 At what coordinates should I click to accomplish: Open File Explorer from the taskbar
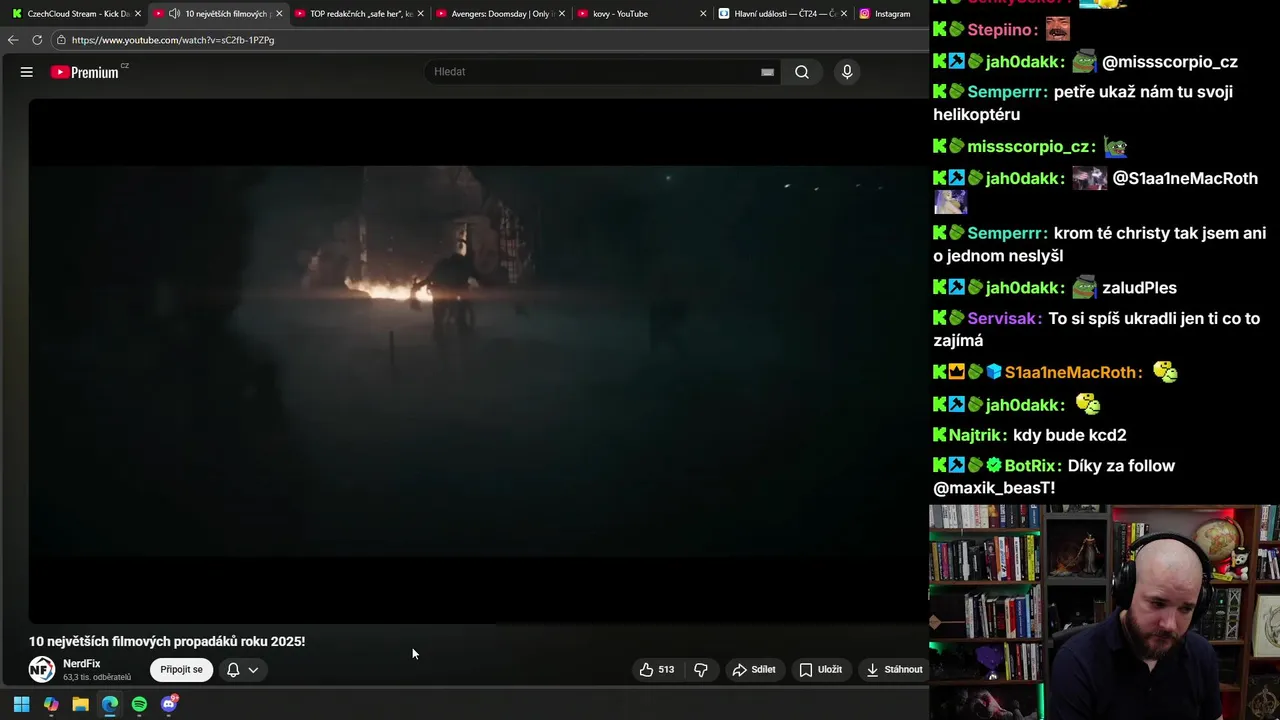click(x=81, y=704)
